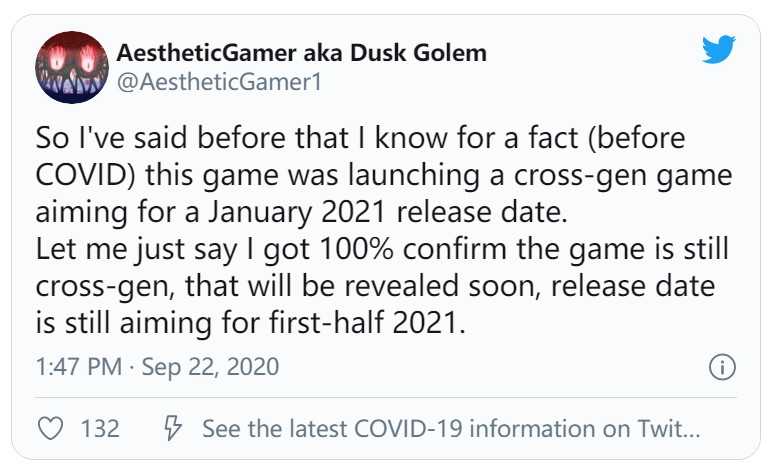Click the truncated "Twit…" end of the footer link
Screen dimensions: 777x467
670,430
